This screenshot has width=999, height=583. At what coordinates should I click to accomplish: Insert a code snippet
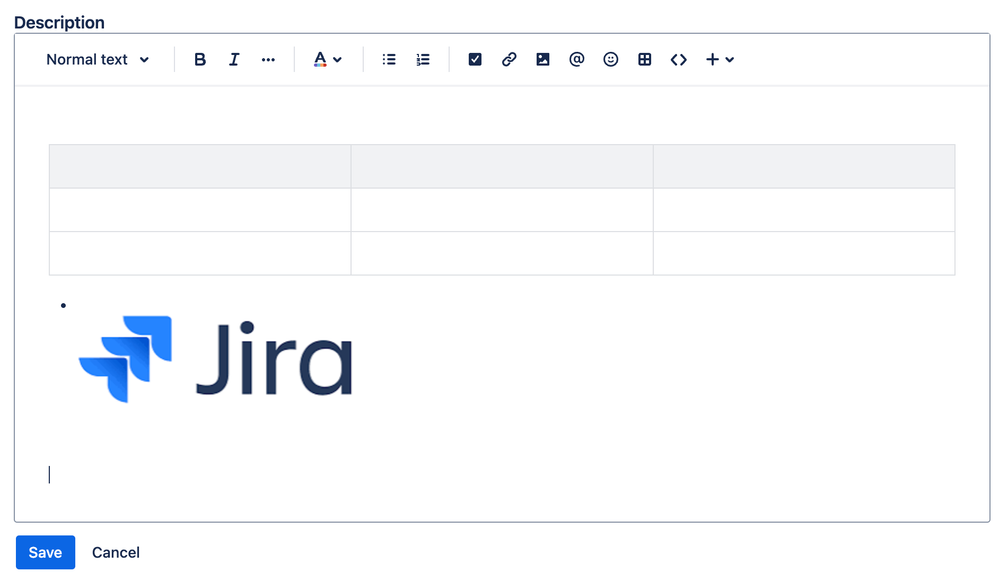tap(679, 59)
